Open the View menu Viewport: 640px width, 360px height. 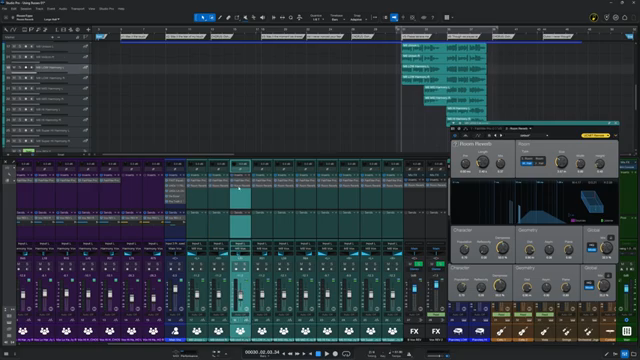click(x=92, y=9)
